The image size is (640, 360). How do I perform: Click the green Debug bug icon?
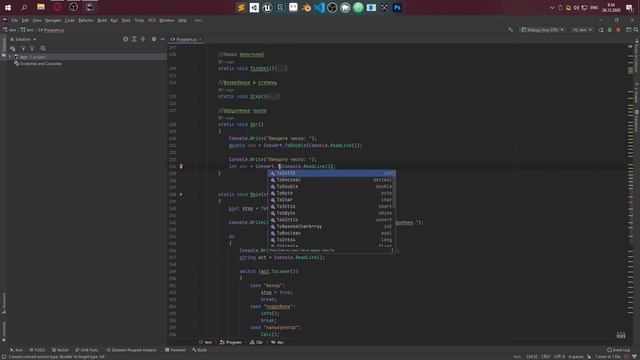coord(610,30)
